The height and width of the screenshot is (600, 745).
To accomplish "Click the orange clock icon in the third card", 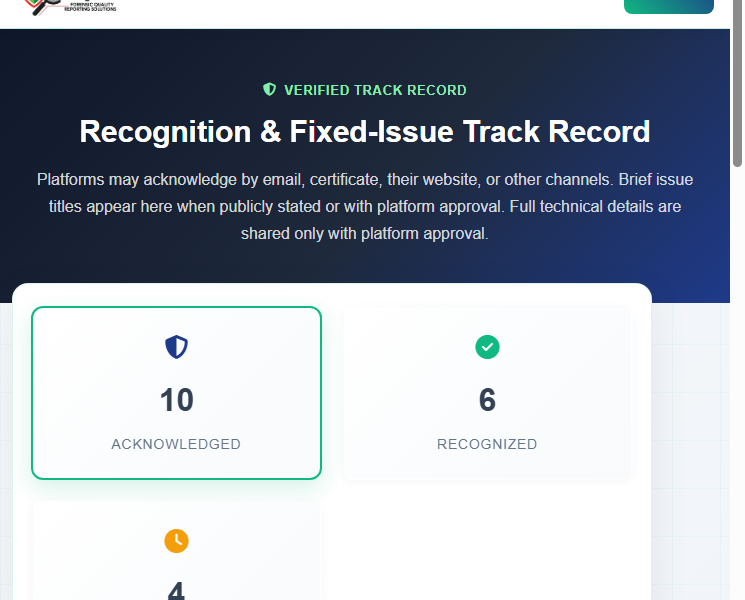I will click(x=176, y=541).
